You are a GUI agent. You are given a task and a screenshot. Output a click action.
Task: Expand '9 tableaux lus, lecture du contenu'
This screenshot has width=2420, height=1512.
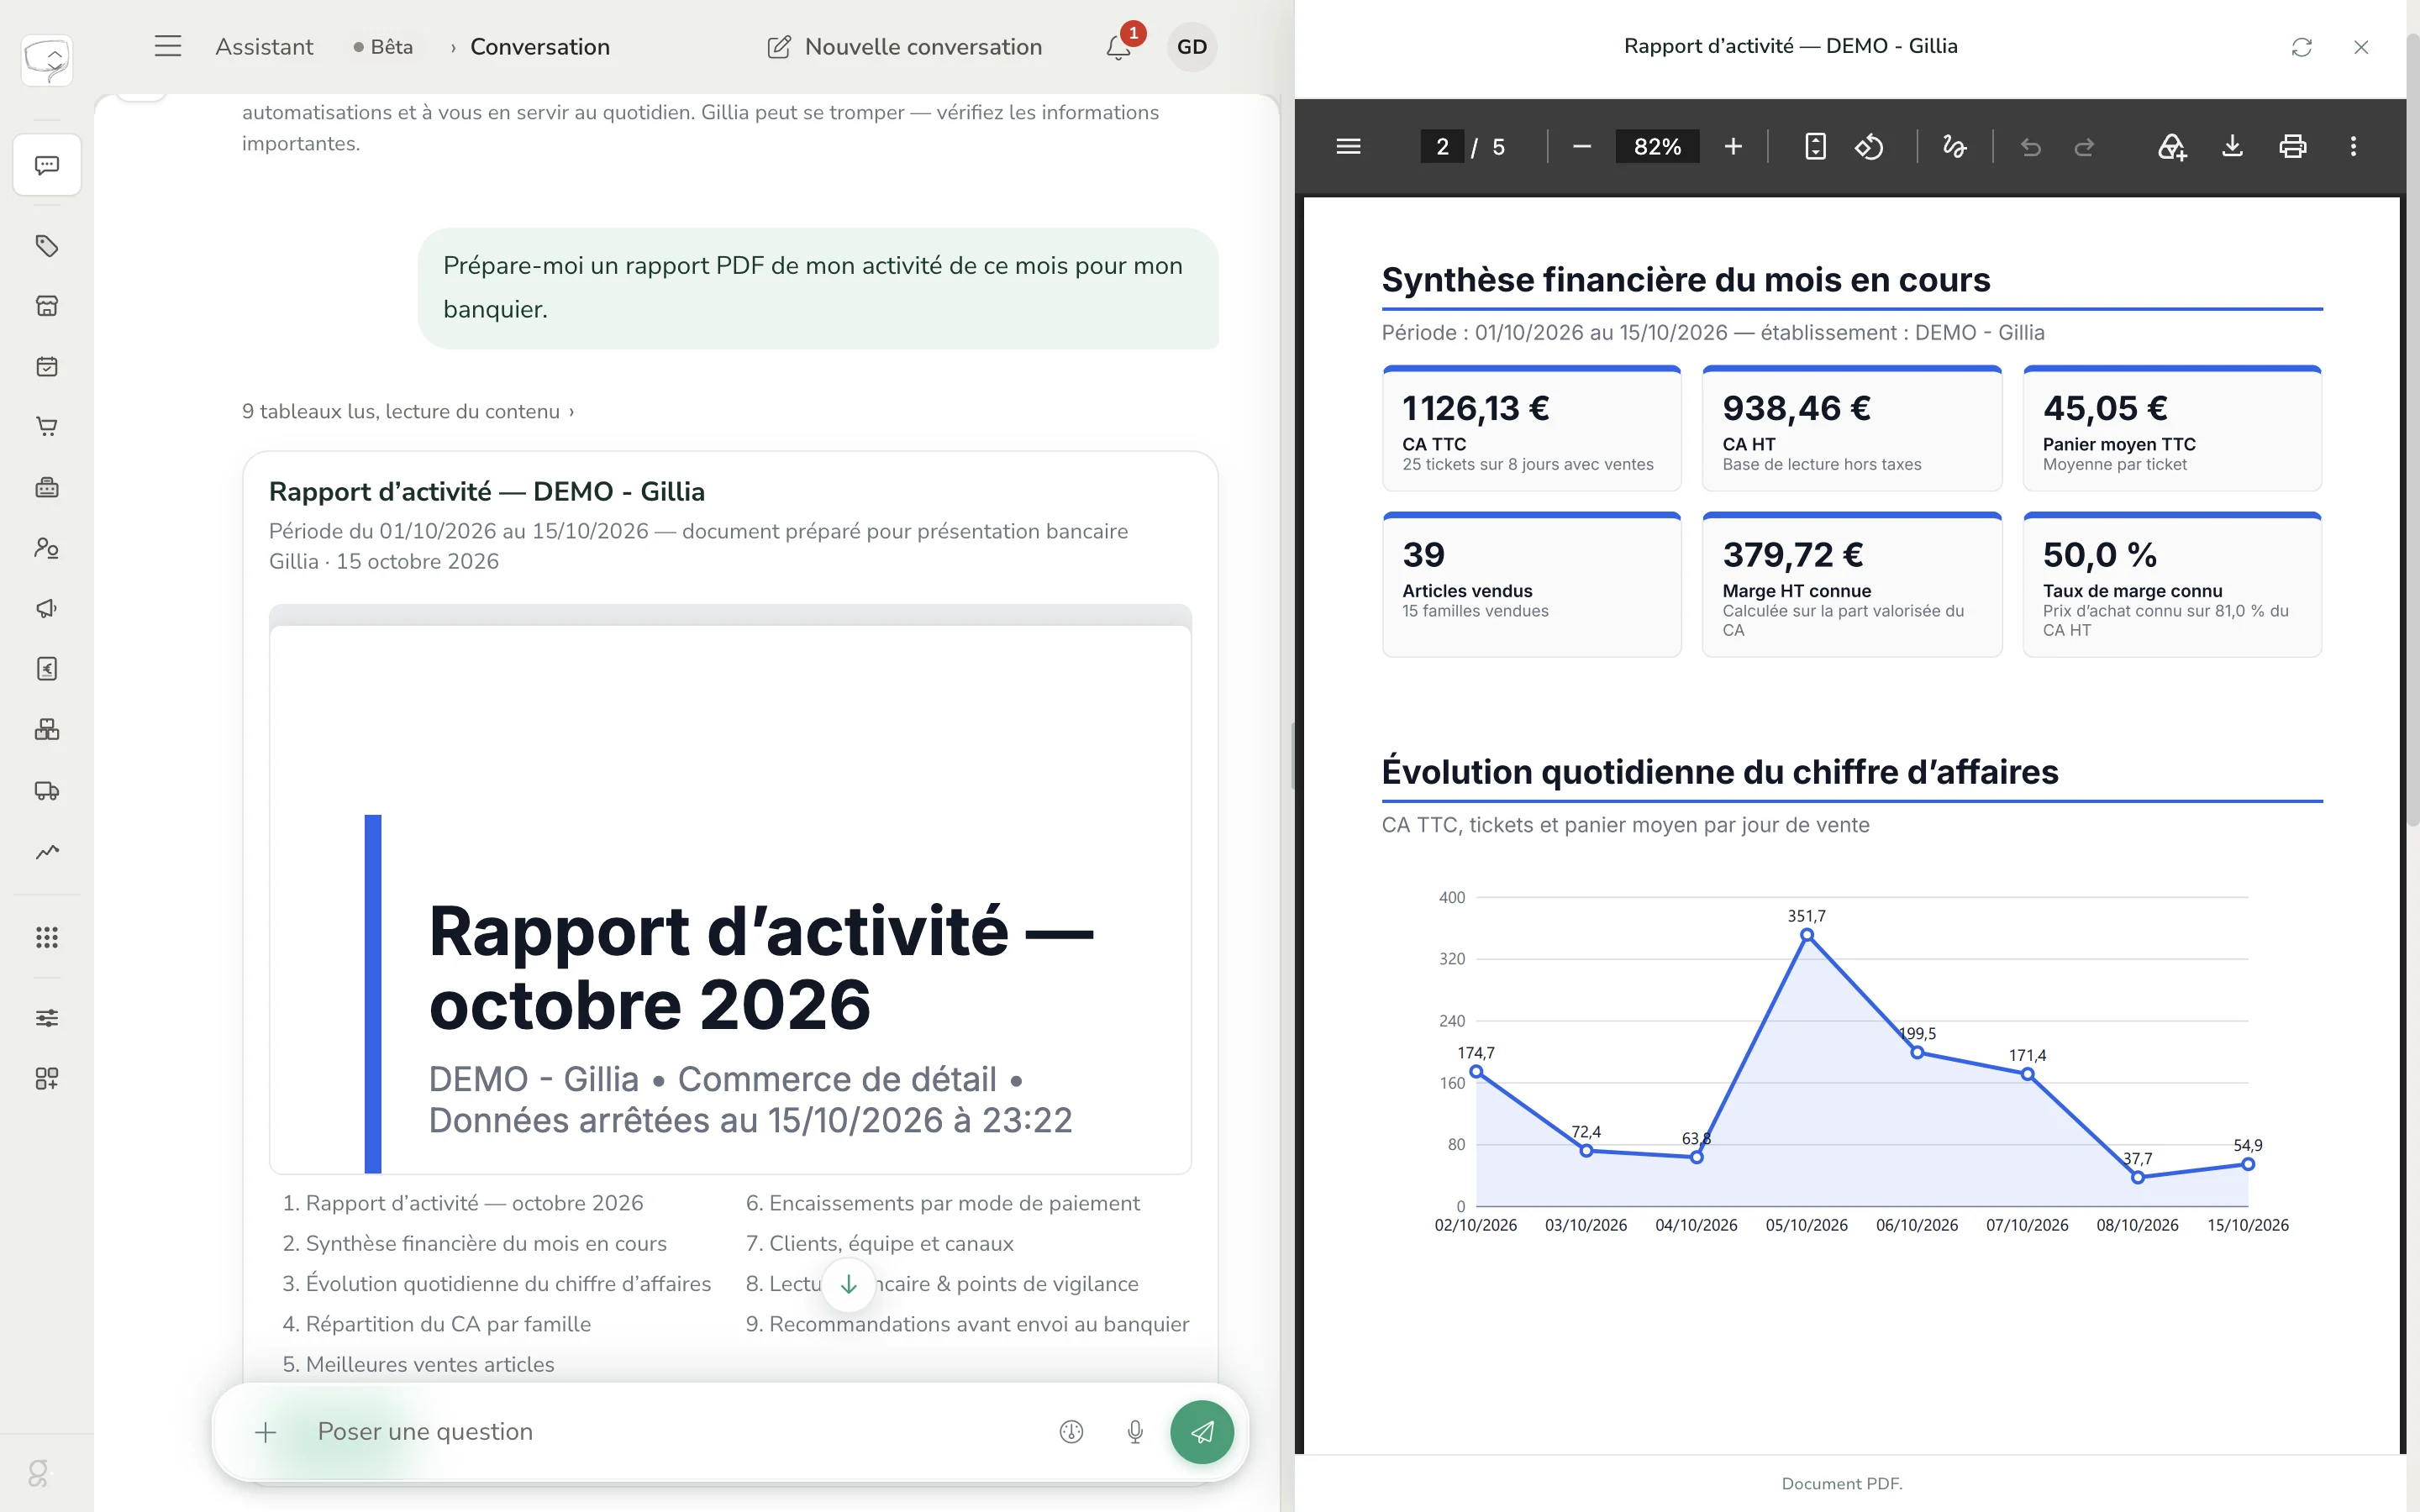(x=408, y=411)
